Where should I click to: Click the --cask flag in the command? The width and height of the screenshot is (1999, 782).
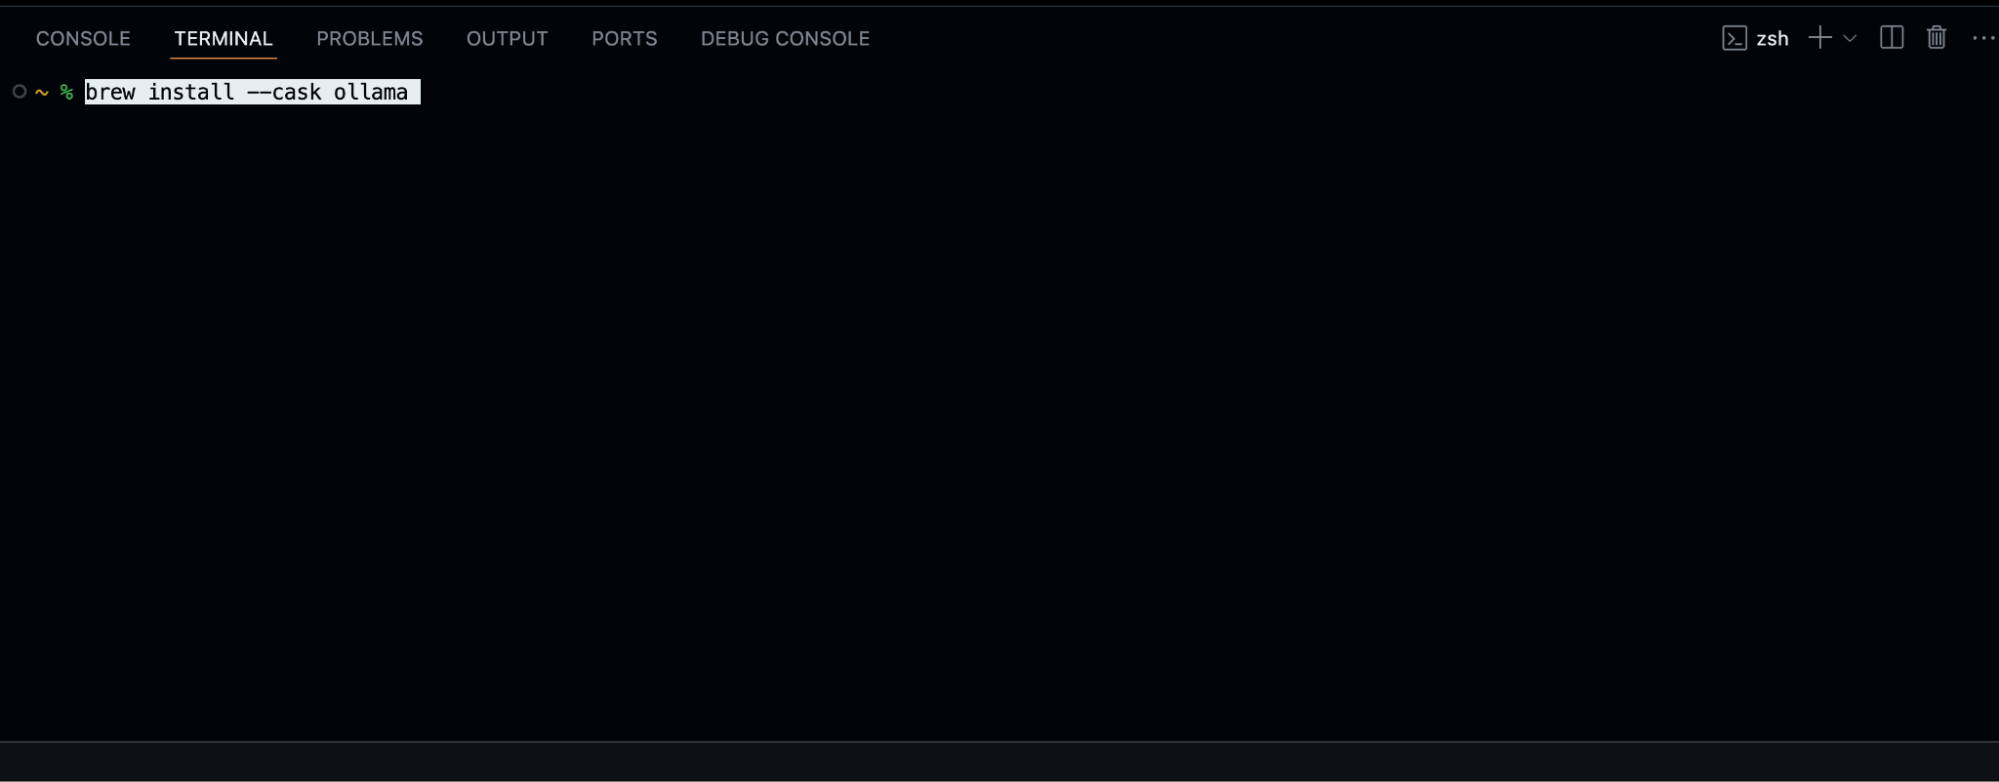[x=284, y=92]
